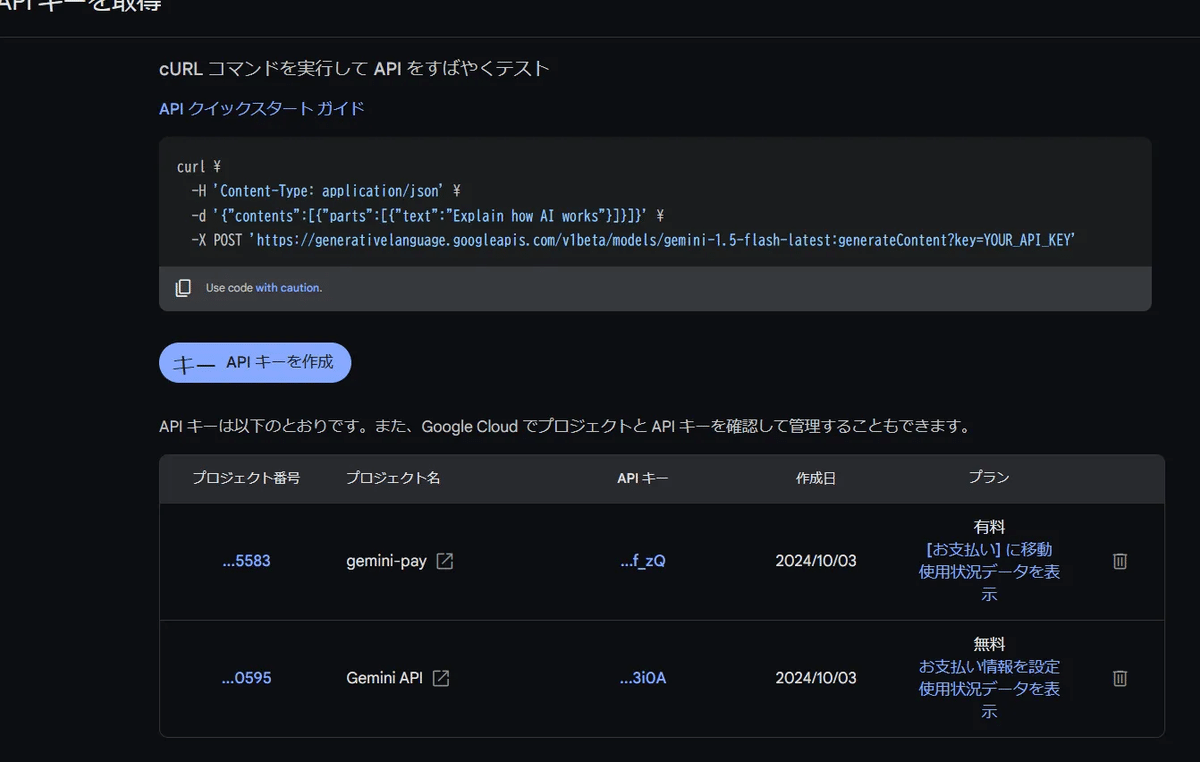Image resolution: width=1200 pixels, height=762 pixels.
Task: Copy the curl command code snippet
Action: 183,287
